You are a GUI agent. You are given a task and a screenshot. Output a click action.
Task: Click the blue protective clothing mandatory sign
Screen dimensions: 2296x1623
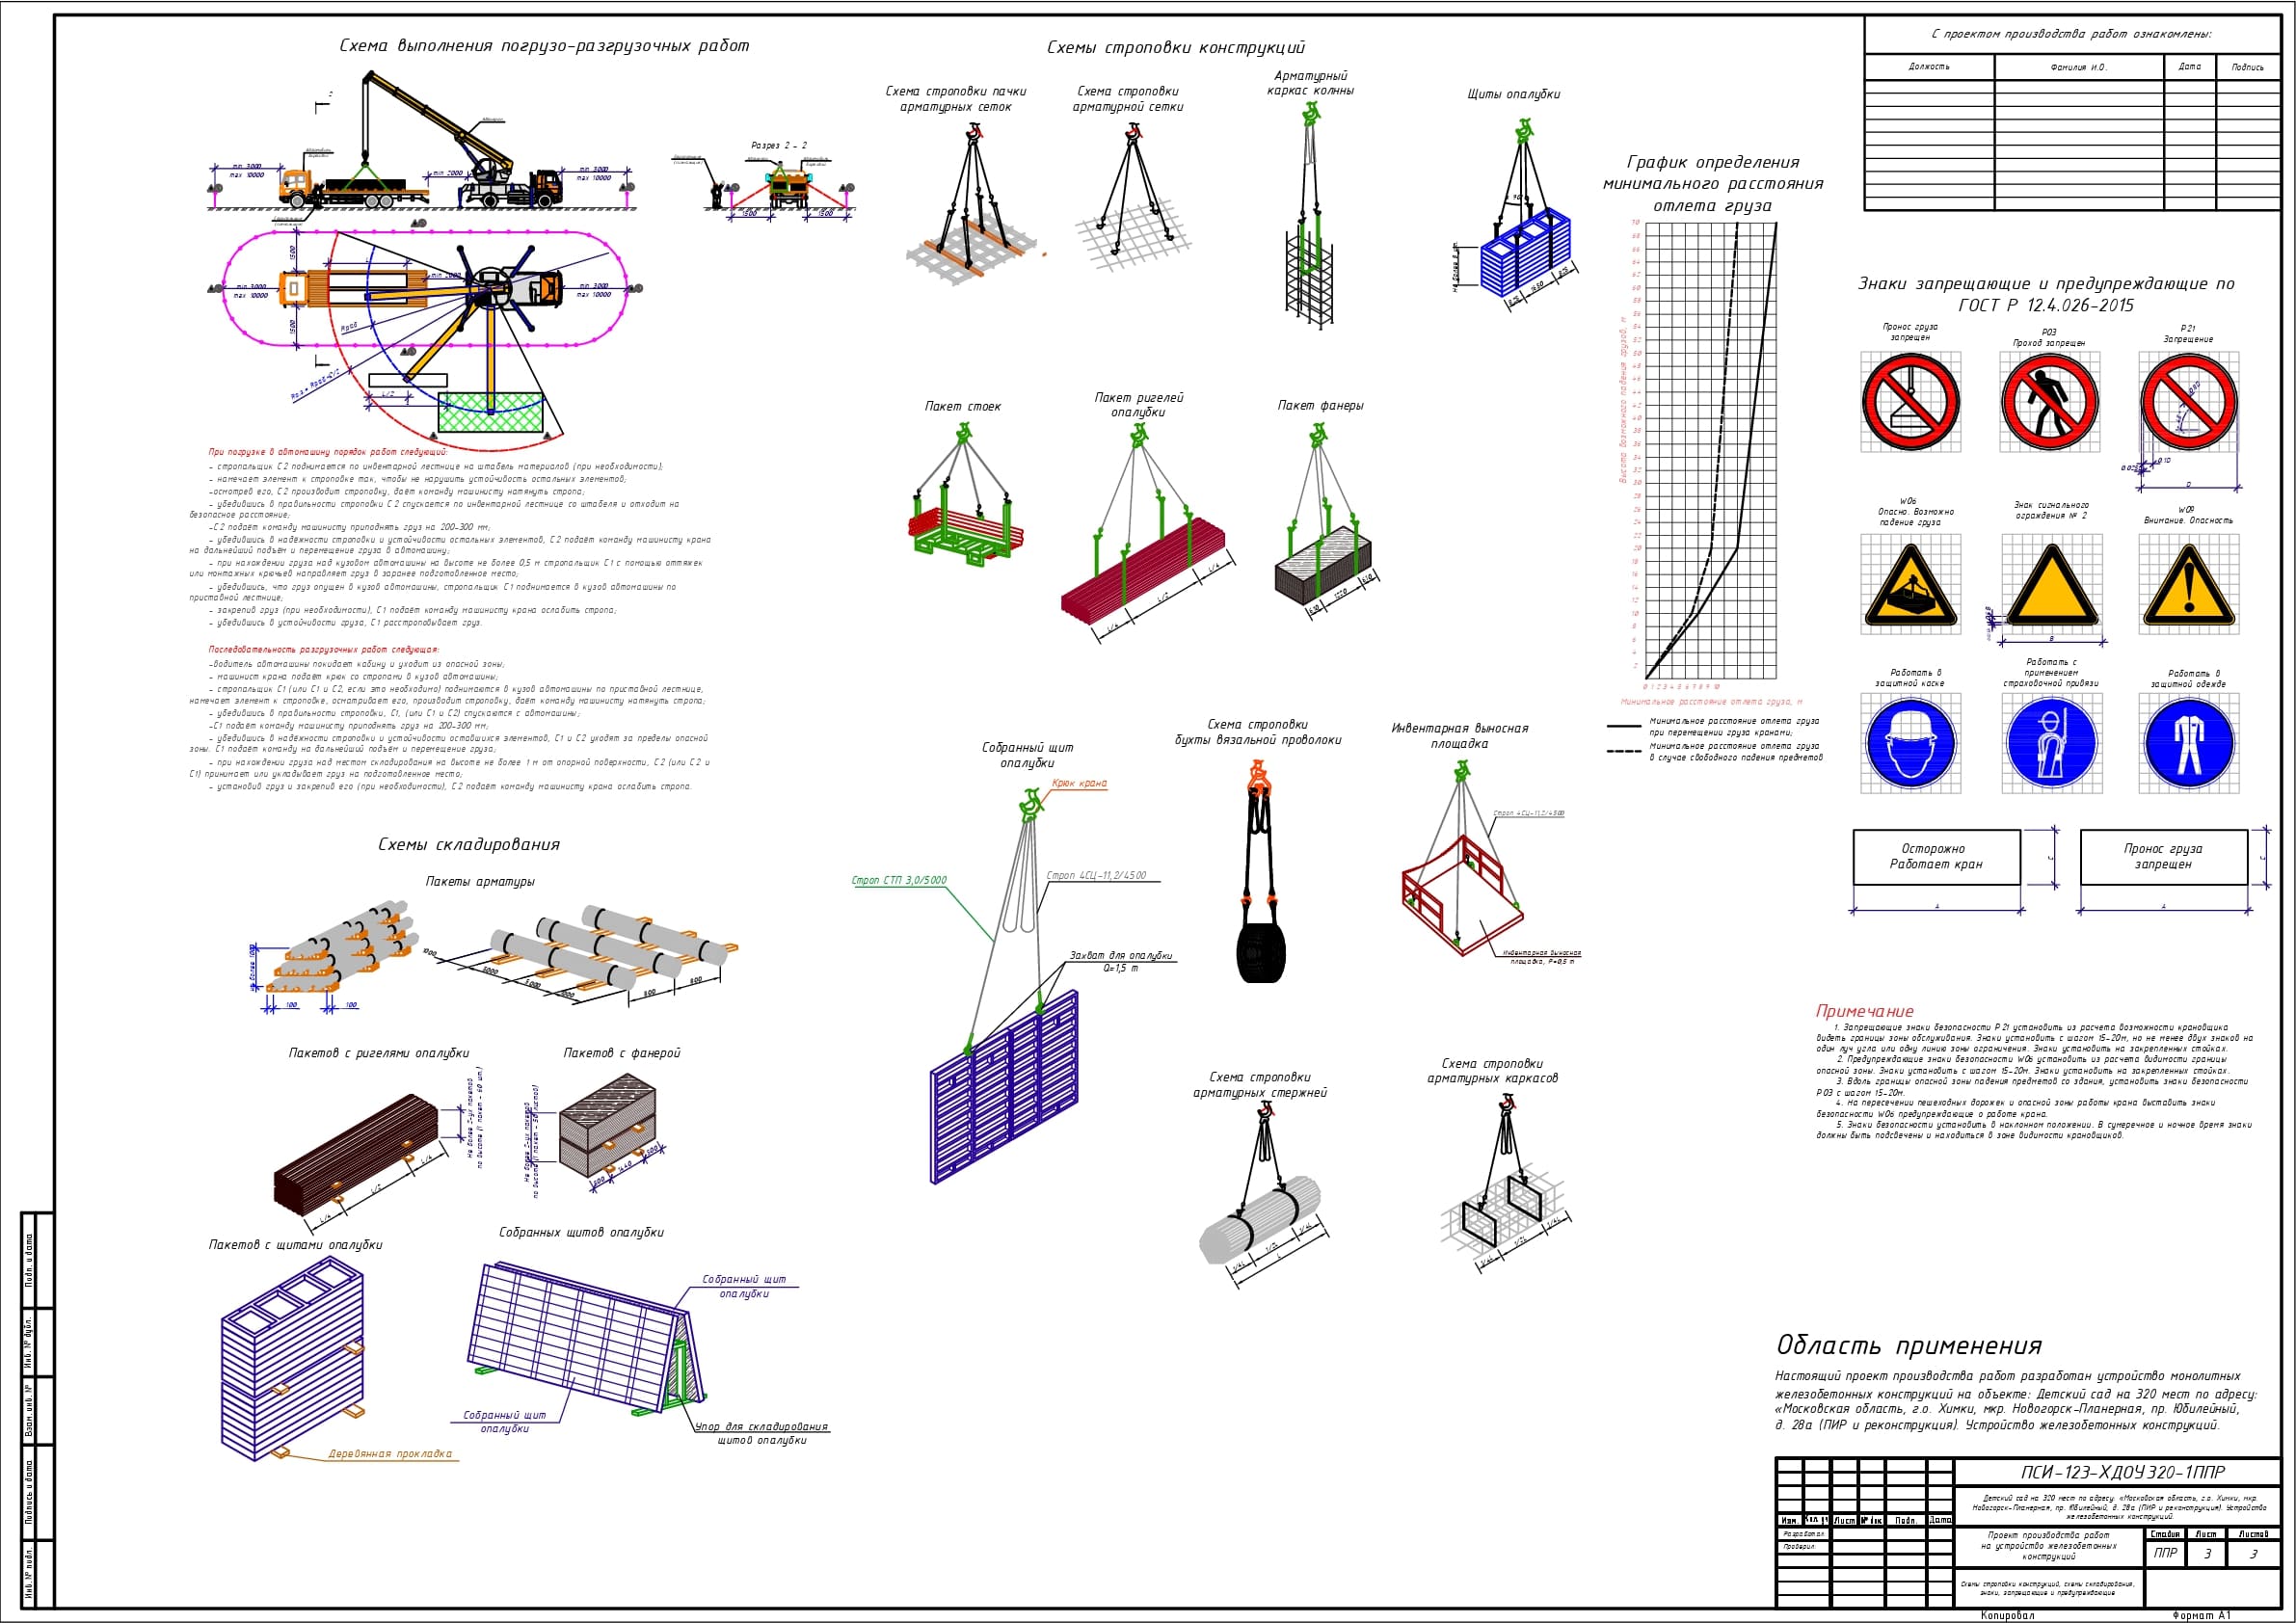coord(2189,743)
